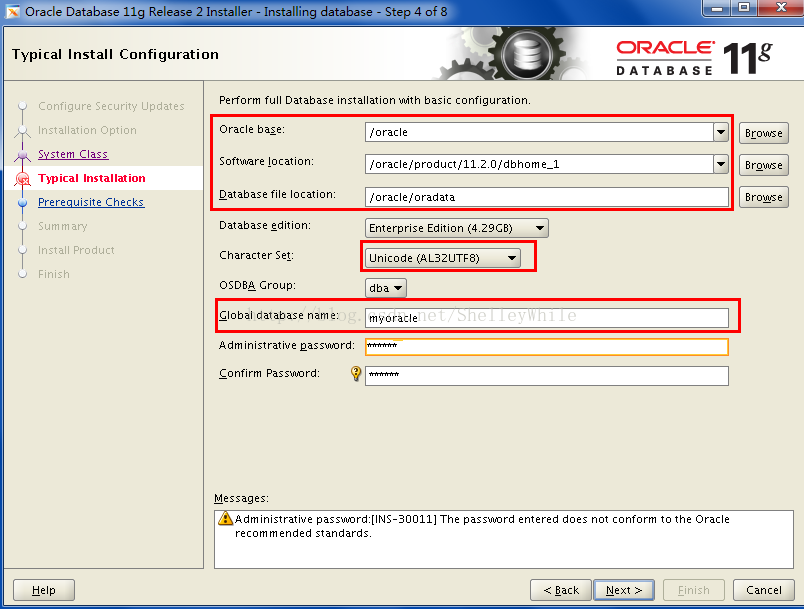This screenshot has height=609, width=804.
Task: Click the Installation Option step
Action: point(87,130)
